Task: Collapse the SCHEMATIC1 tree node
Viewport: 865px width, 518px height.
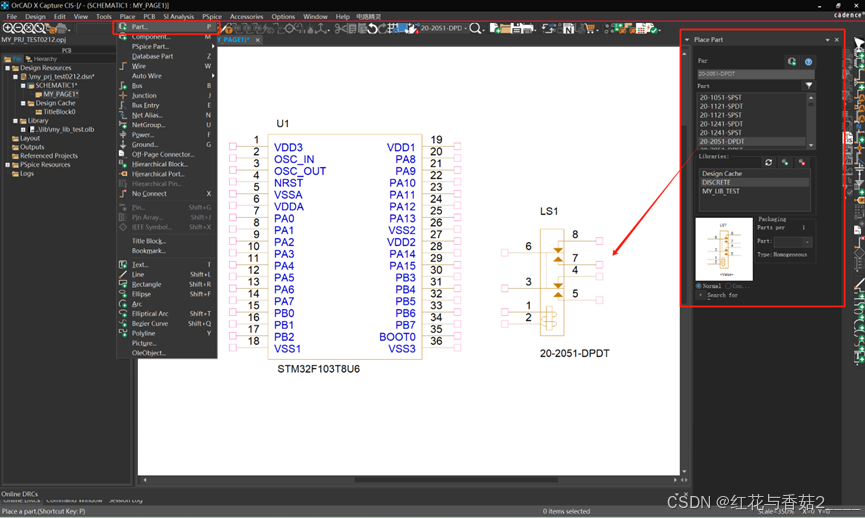Action: (x=23, y=86)
